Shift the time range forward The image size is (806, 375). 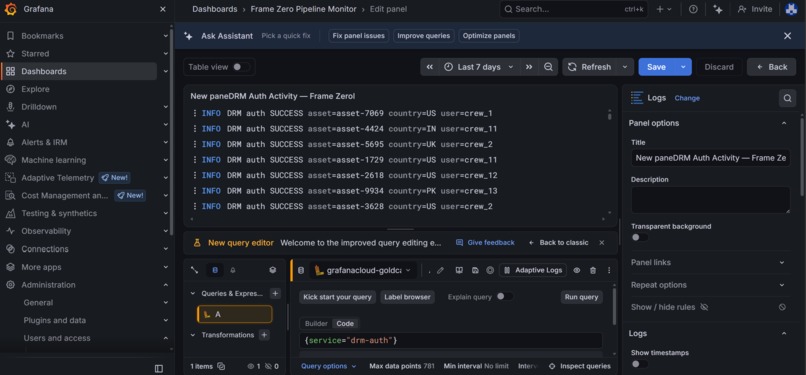[529, 67]
